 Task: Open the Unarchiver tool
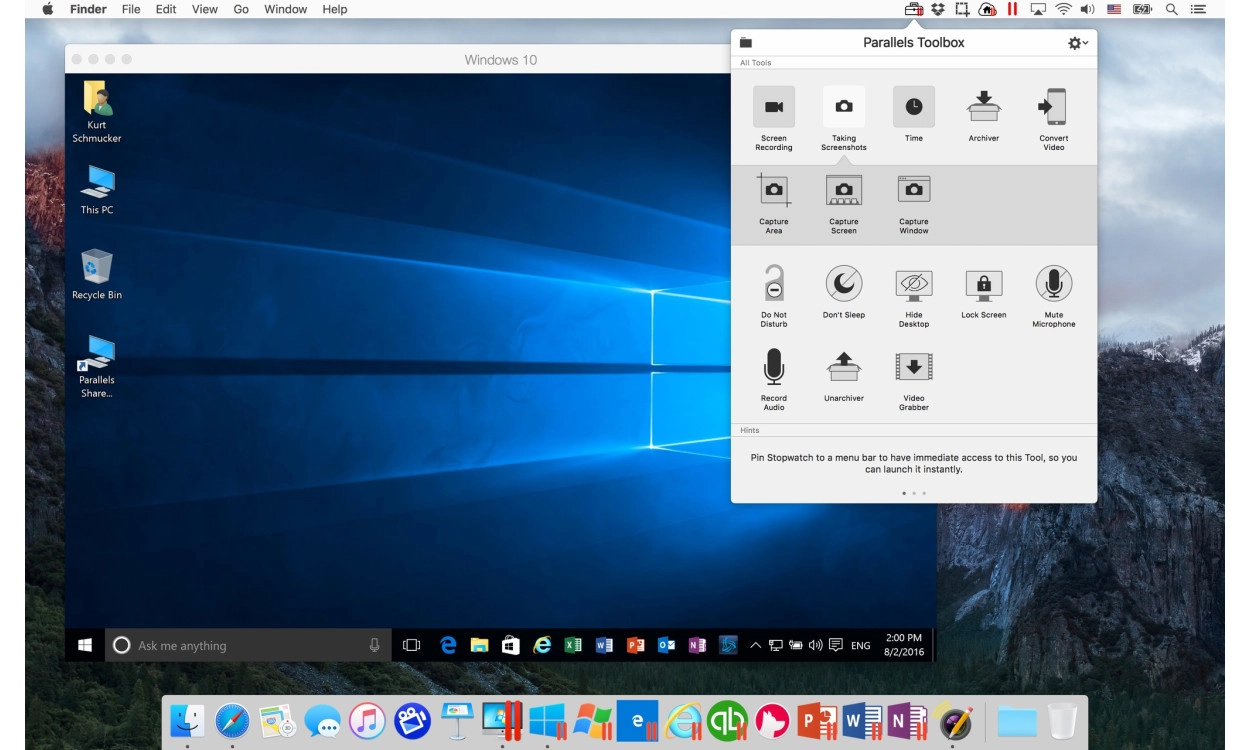843,367
